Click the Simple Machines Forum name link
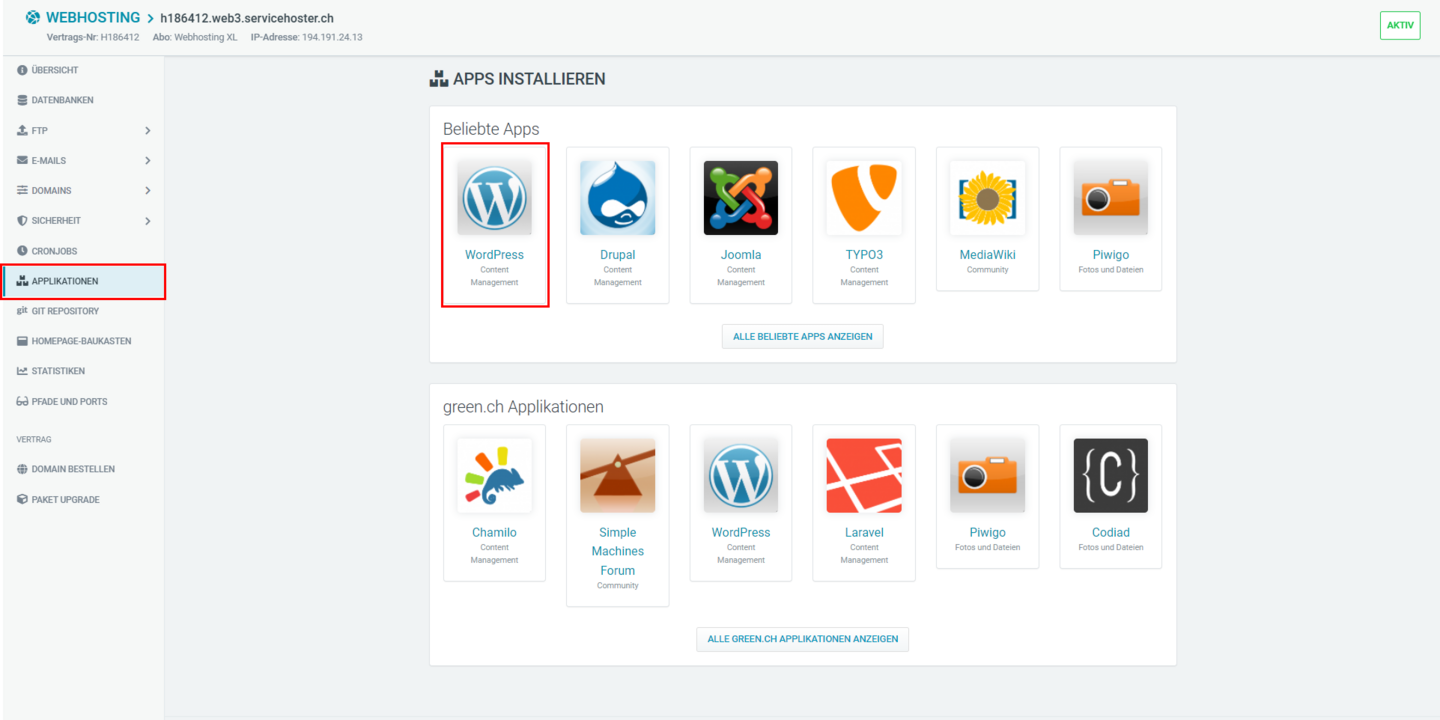This screenshot has width=1440, height=720. tap(618, 552)
